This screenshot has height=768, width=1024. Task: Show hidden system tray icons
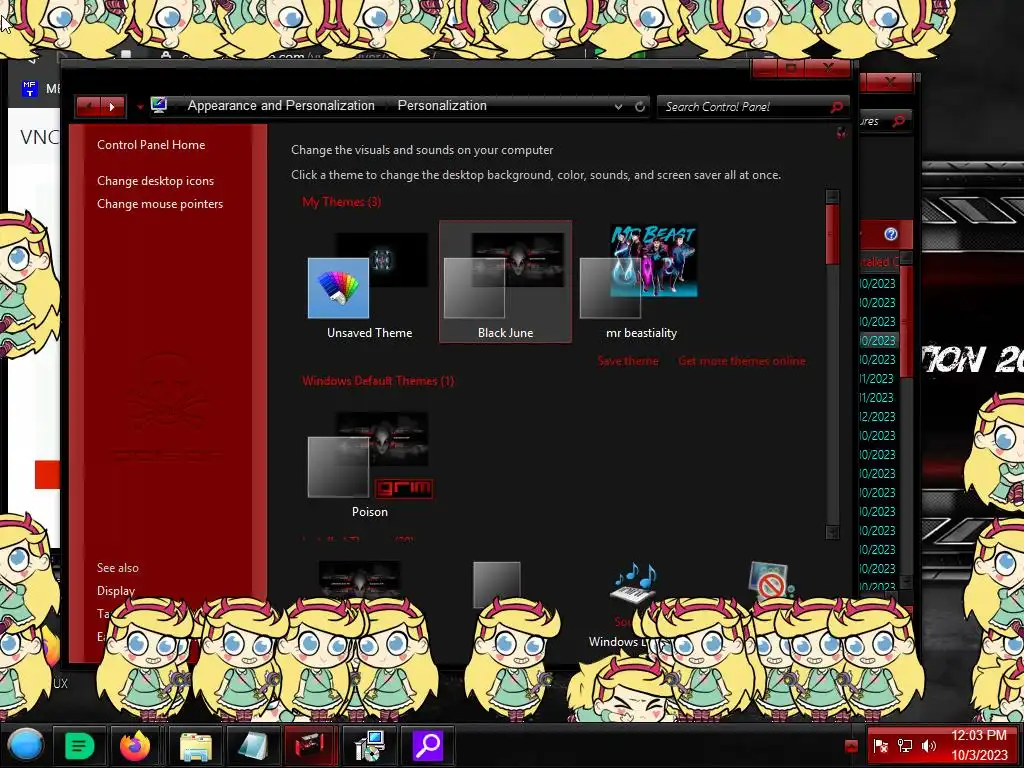click(851, 745)
